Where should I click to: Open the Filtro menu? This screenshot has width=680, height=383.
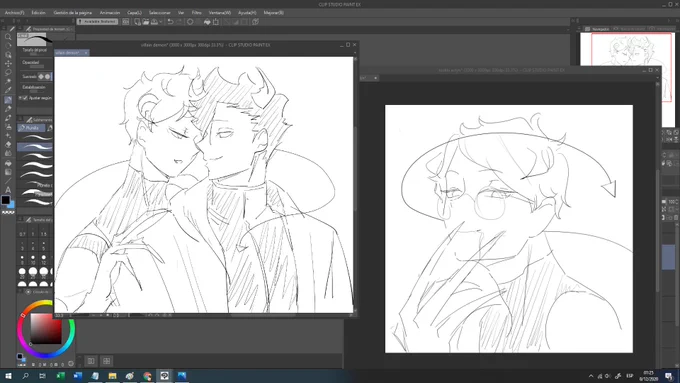(x=196, y=13)
